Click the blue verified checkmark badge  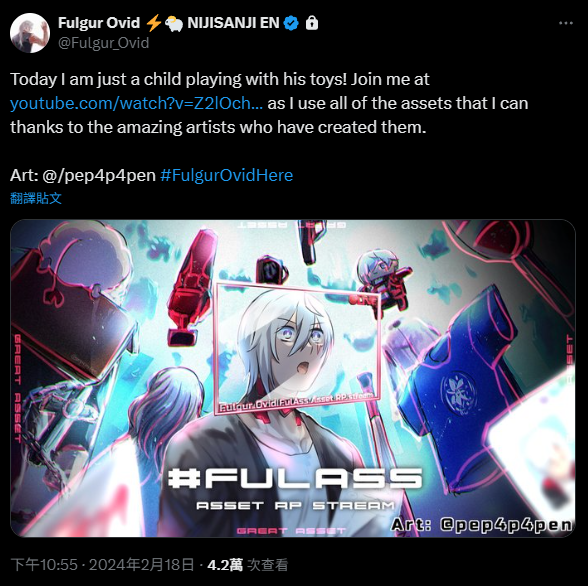click(x=291, y=23)
